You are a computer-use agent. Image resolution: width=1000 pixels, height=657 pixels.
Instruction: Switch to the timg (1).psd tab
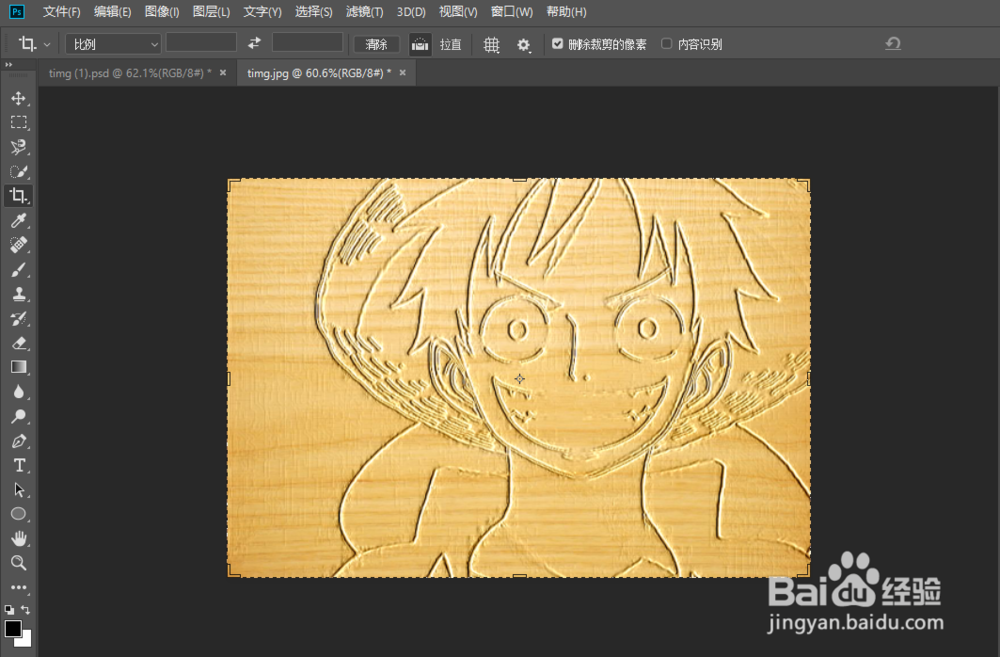(x=130, y=73)
